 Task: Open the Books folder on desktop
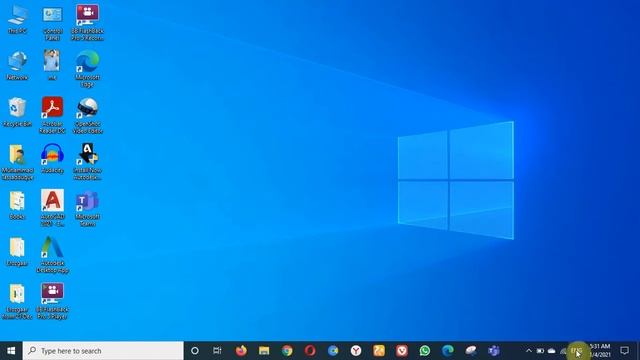(17, 205)
